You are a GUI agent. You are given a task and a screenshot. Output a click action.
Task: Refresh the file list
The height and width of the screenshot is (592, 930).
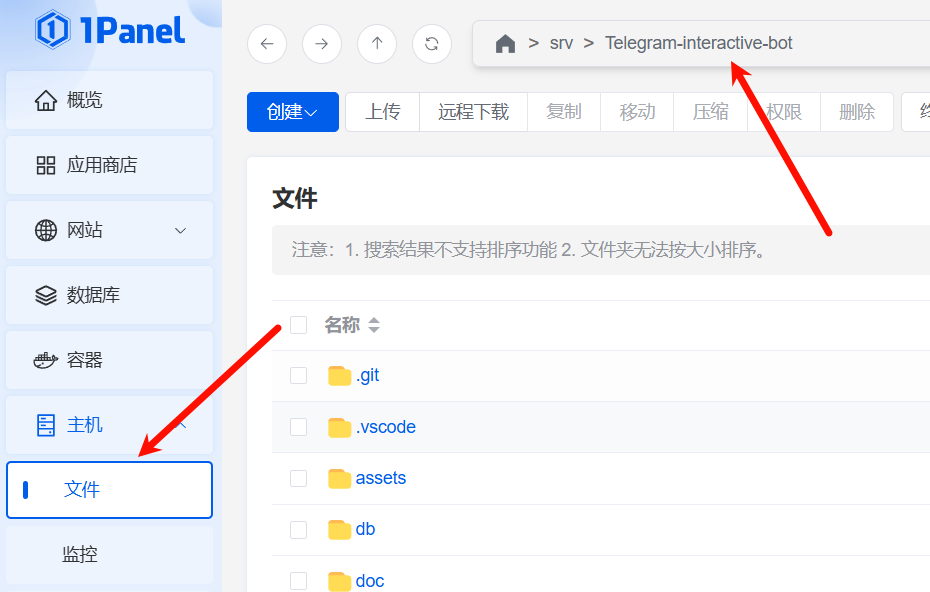(432, 44)
